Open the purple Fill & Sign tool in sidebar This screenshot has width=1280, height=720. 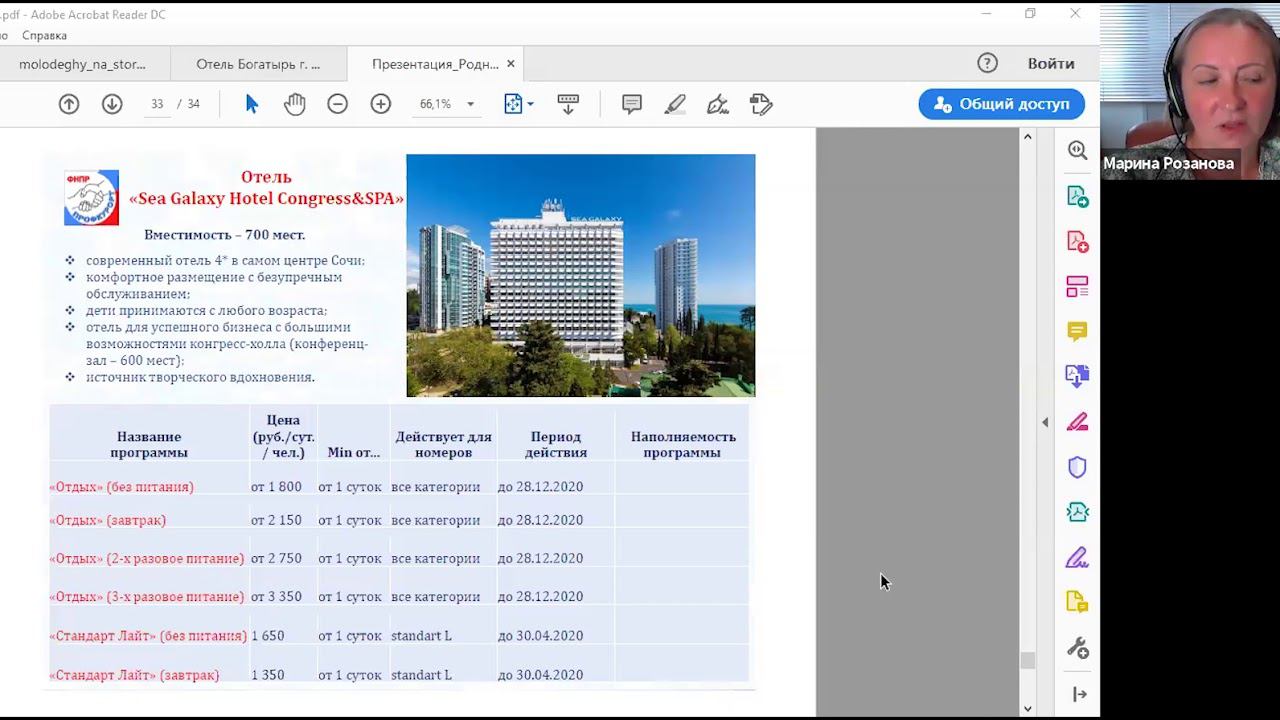pos(1077,557)
